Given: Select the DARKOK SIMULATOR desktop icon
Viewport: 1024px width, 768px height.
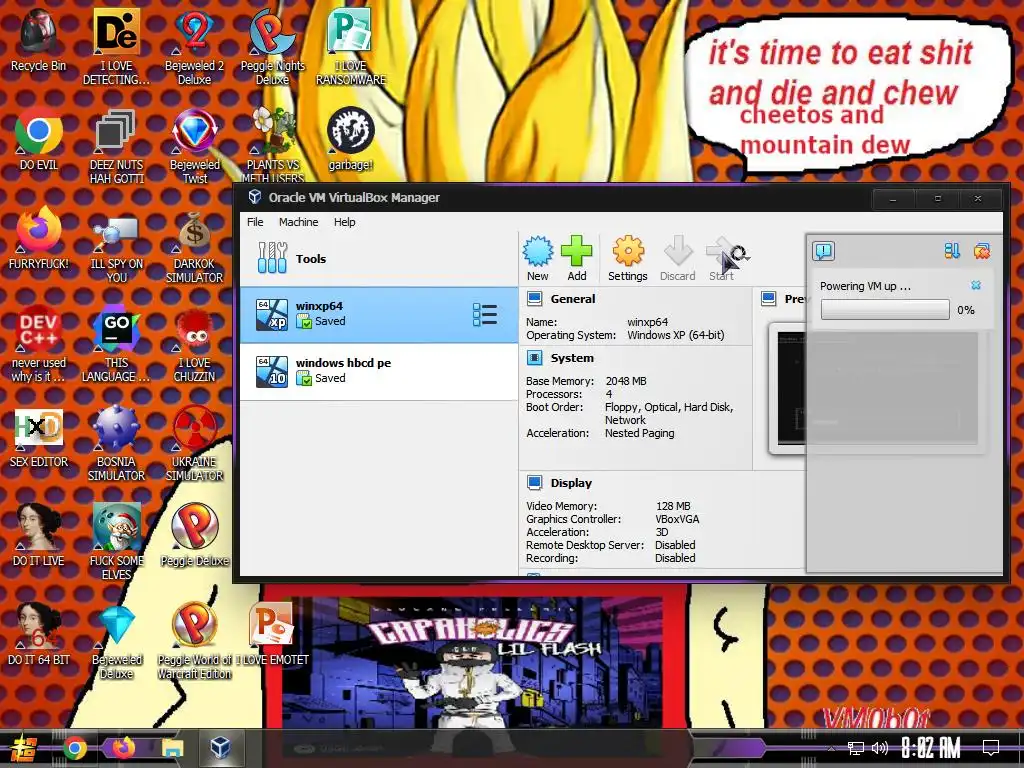Looking at the screenshot, I should click(195, 246).
